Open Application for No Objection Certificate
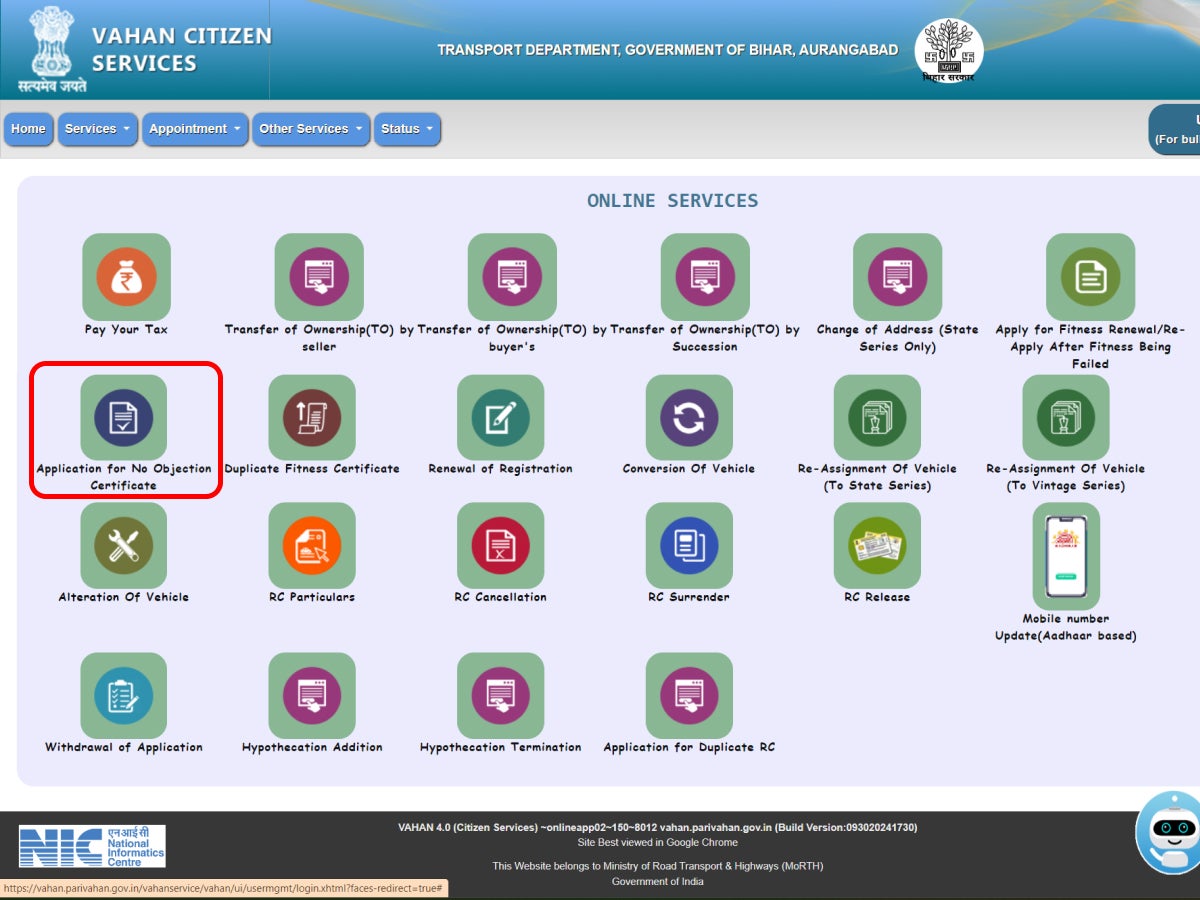The width and height of the screenshot is (1200, 900). (x=124, y=418)
